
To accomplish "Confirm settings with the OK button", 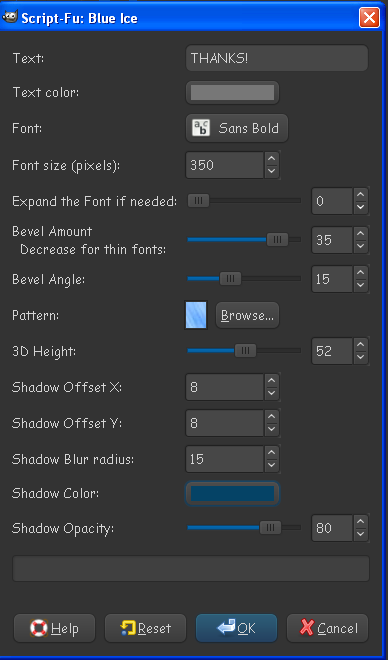I will 237,628.
